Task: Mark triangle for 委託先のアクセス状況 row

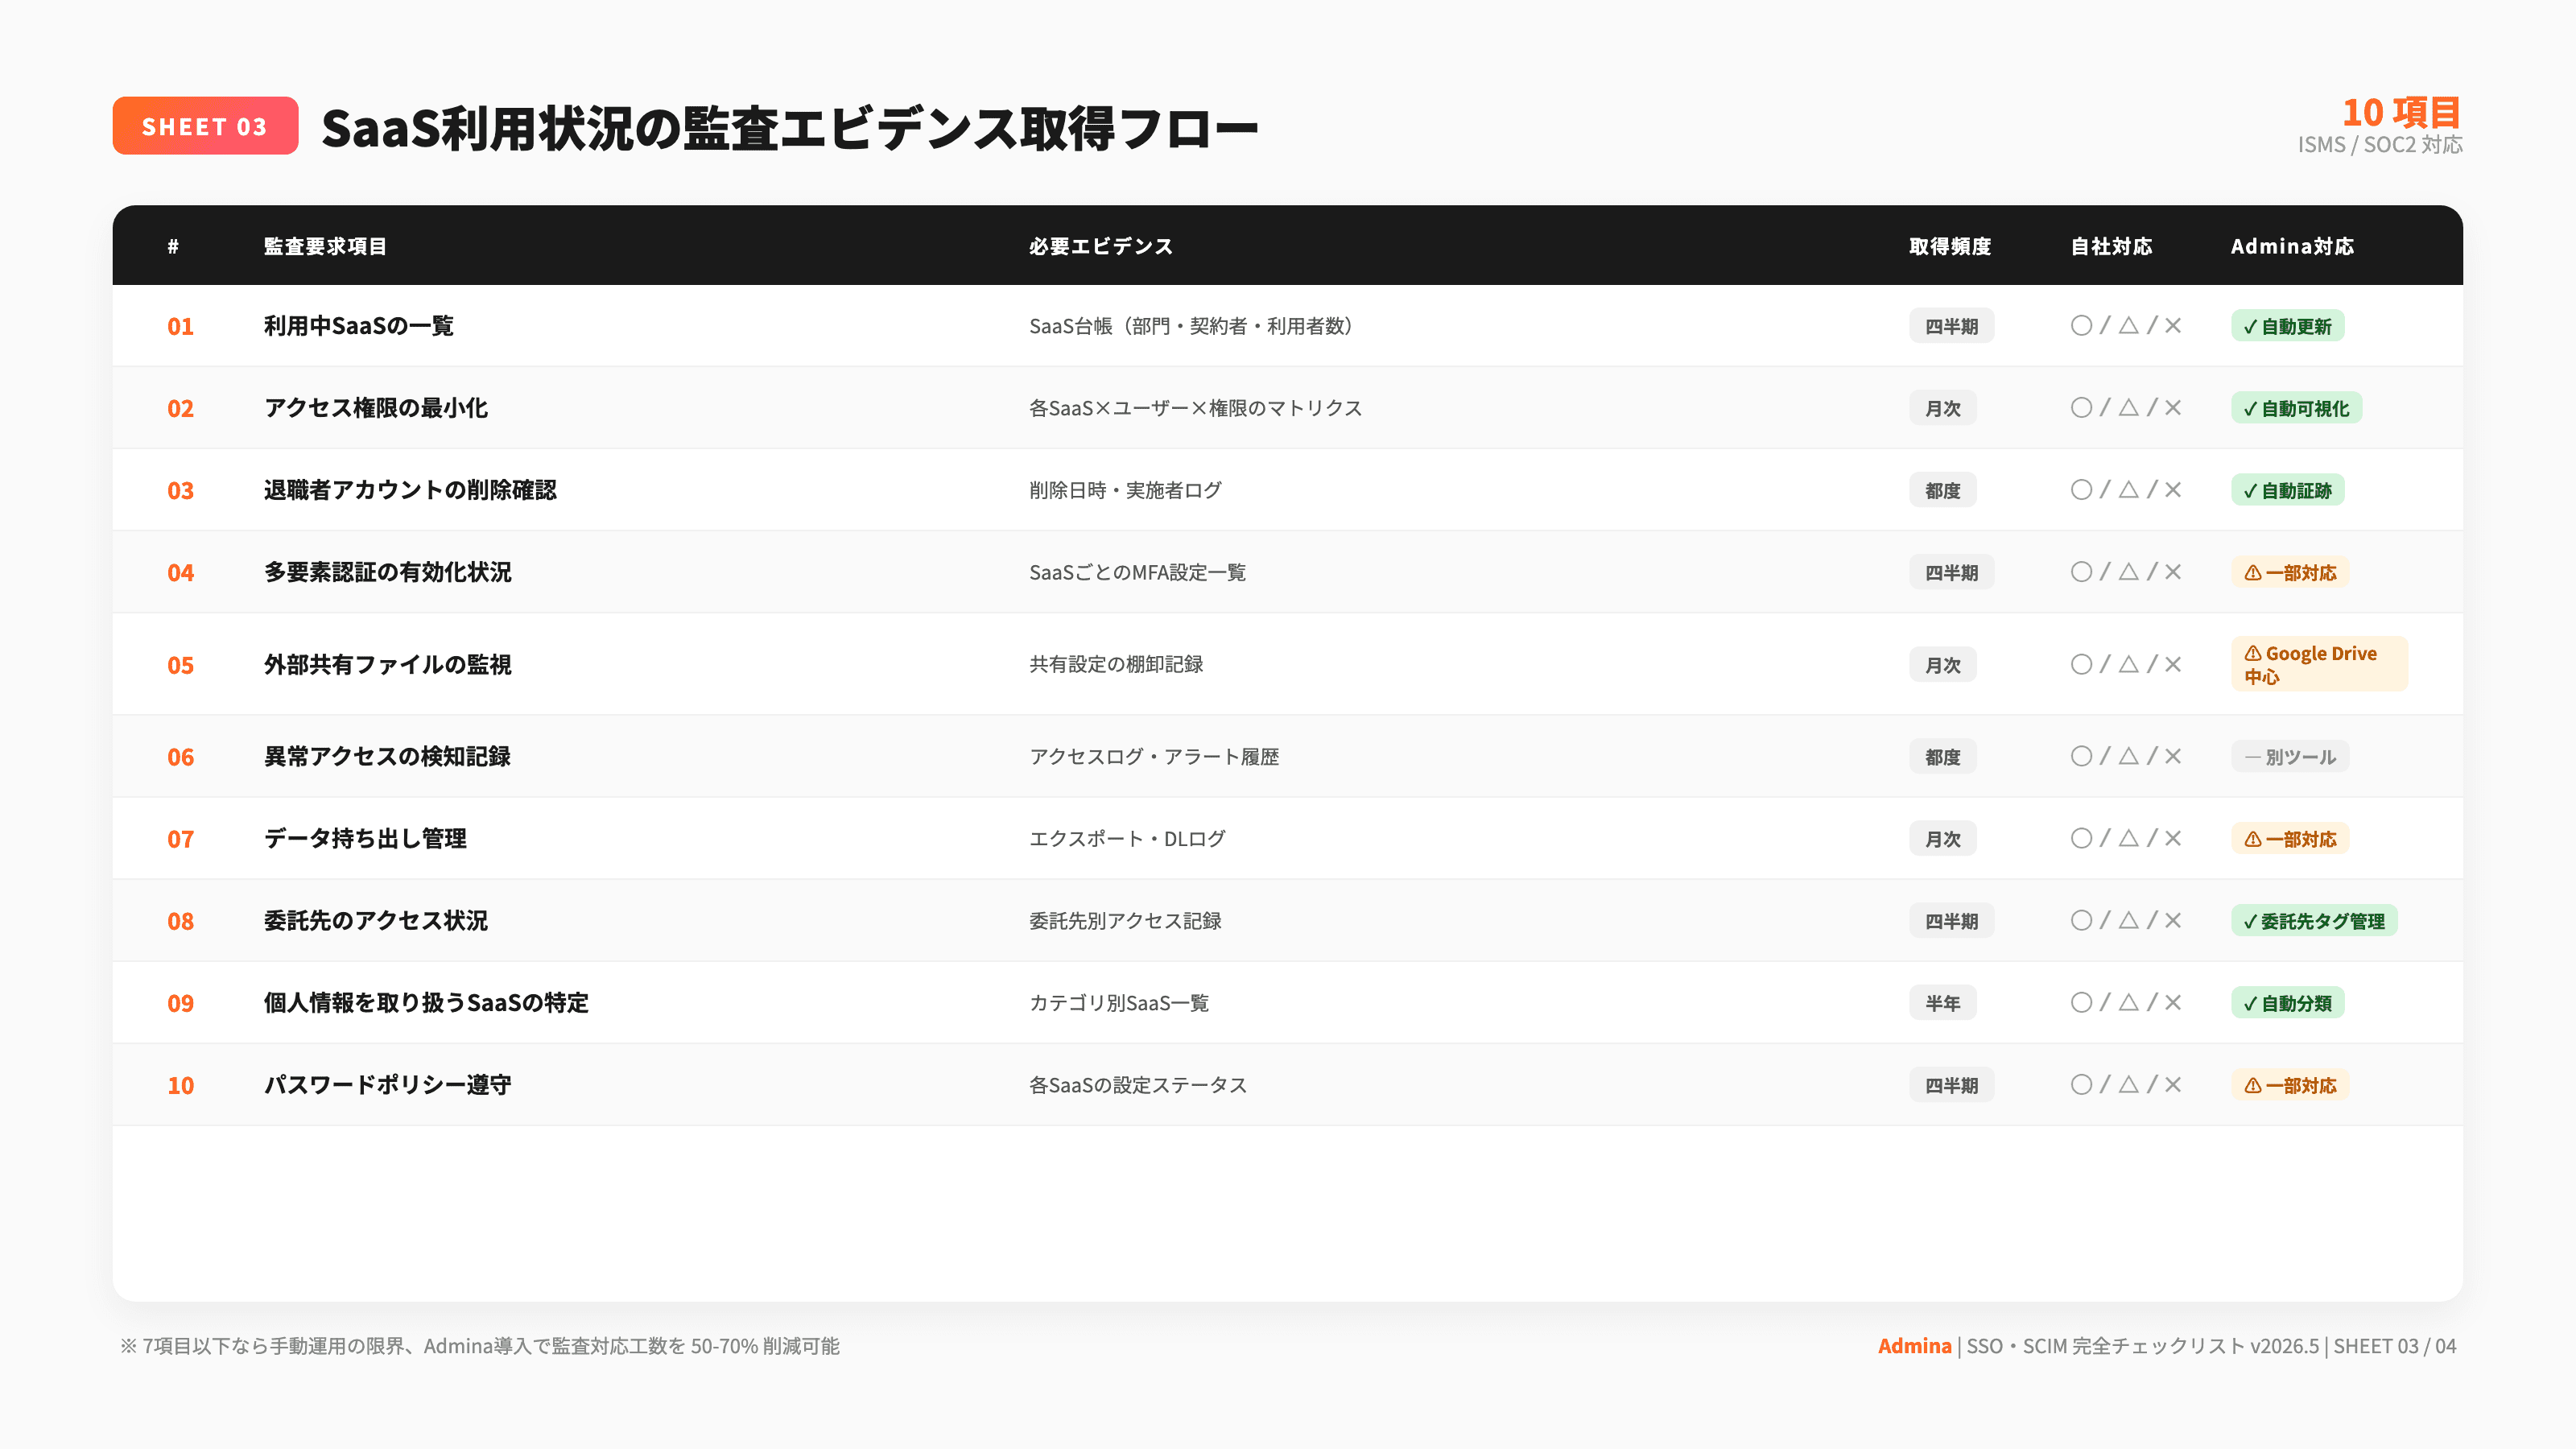Action: click(2128, 919)
